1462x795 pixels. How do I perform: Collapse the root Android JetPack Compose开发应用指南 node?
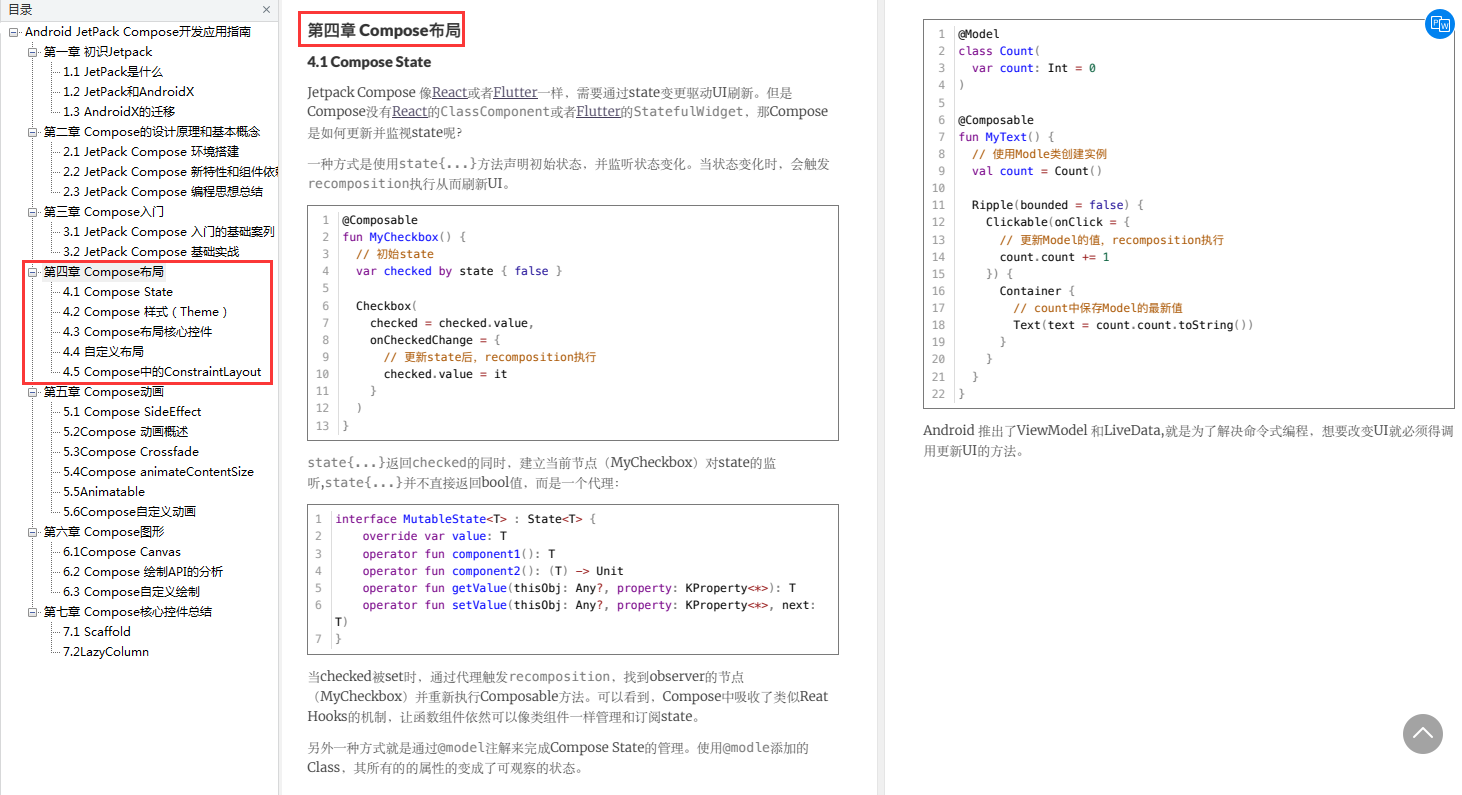[14, 32]
